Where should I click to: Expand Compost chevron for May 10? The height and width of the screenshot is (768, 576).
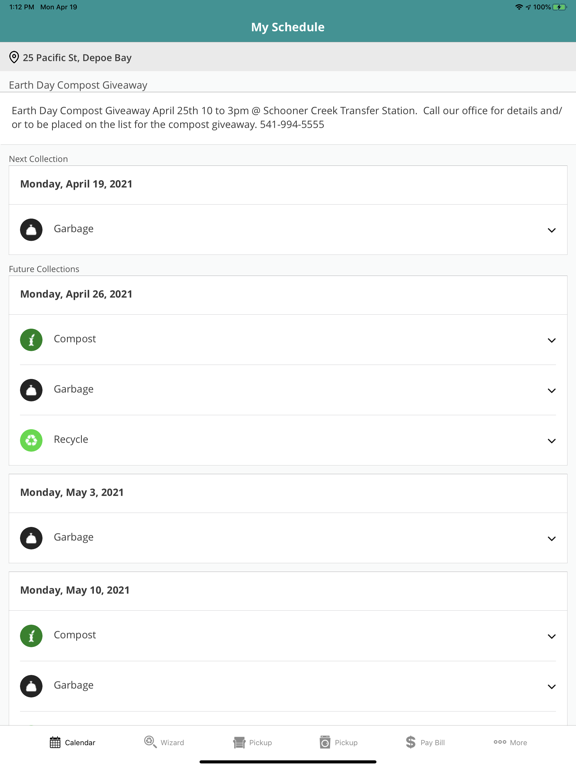tap(552, 636)
